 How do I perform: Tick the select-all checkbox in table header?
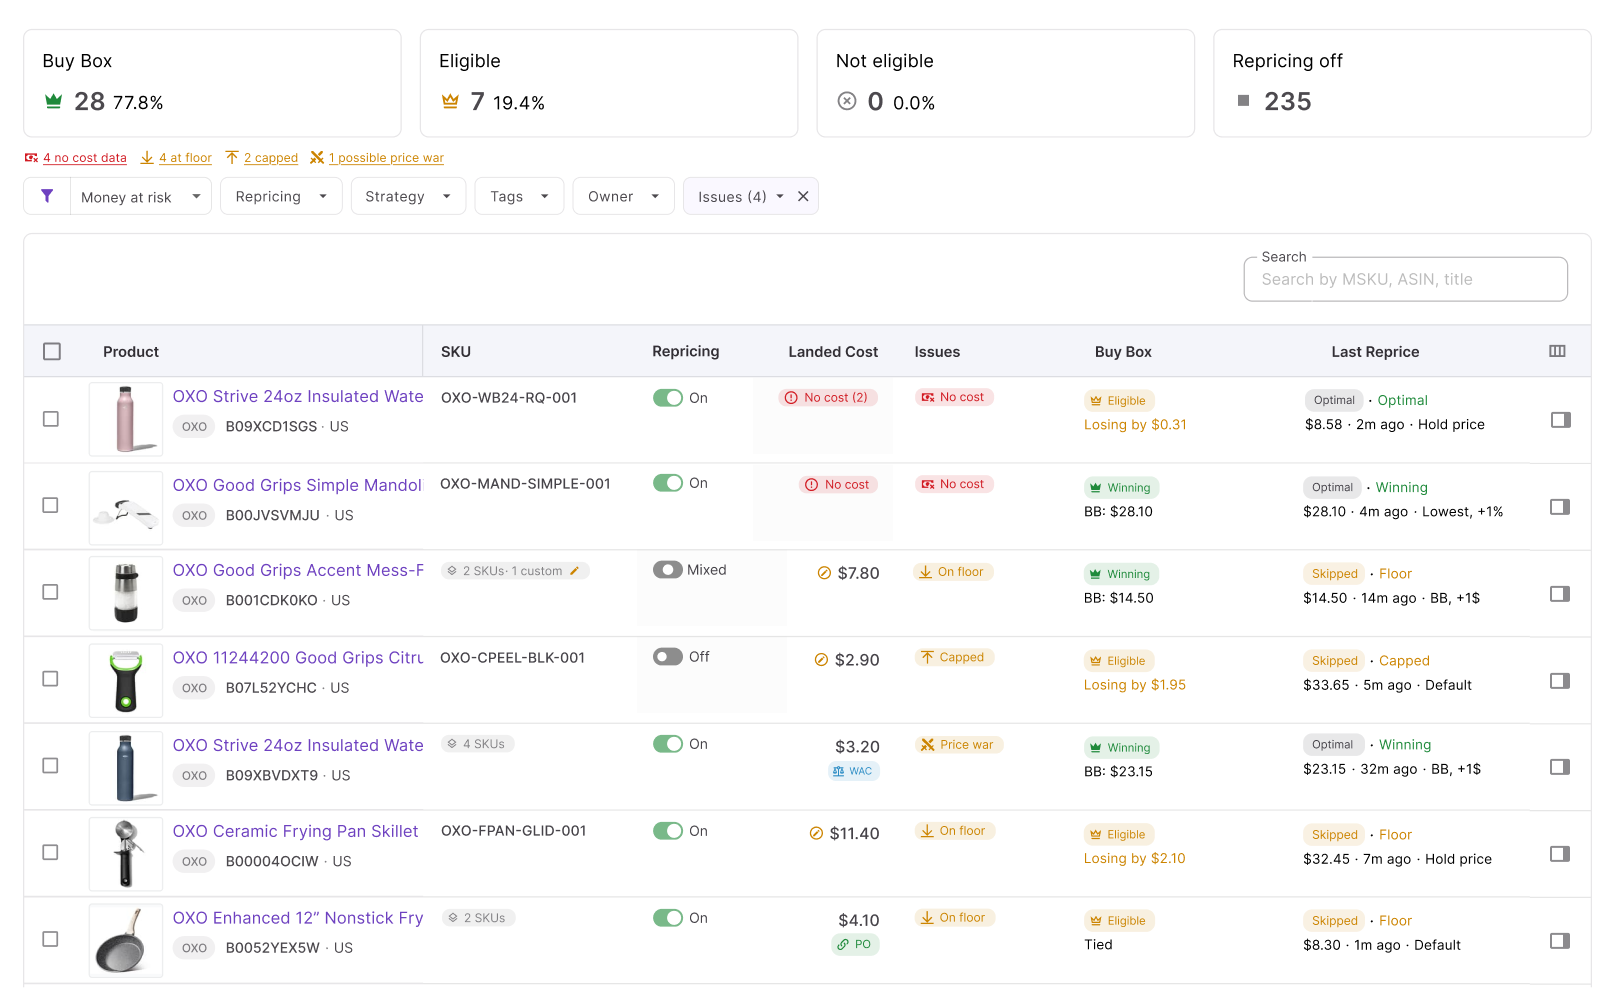[x=52, y=351]
